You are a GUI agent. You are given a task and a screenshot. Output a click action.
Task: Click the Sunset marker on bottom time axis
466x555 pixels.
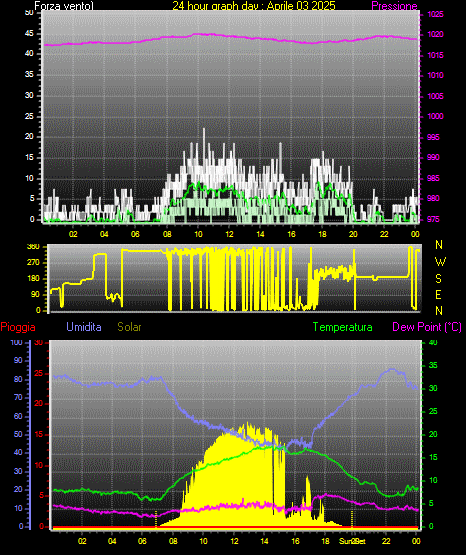tap(352, 541)
